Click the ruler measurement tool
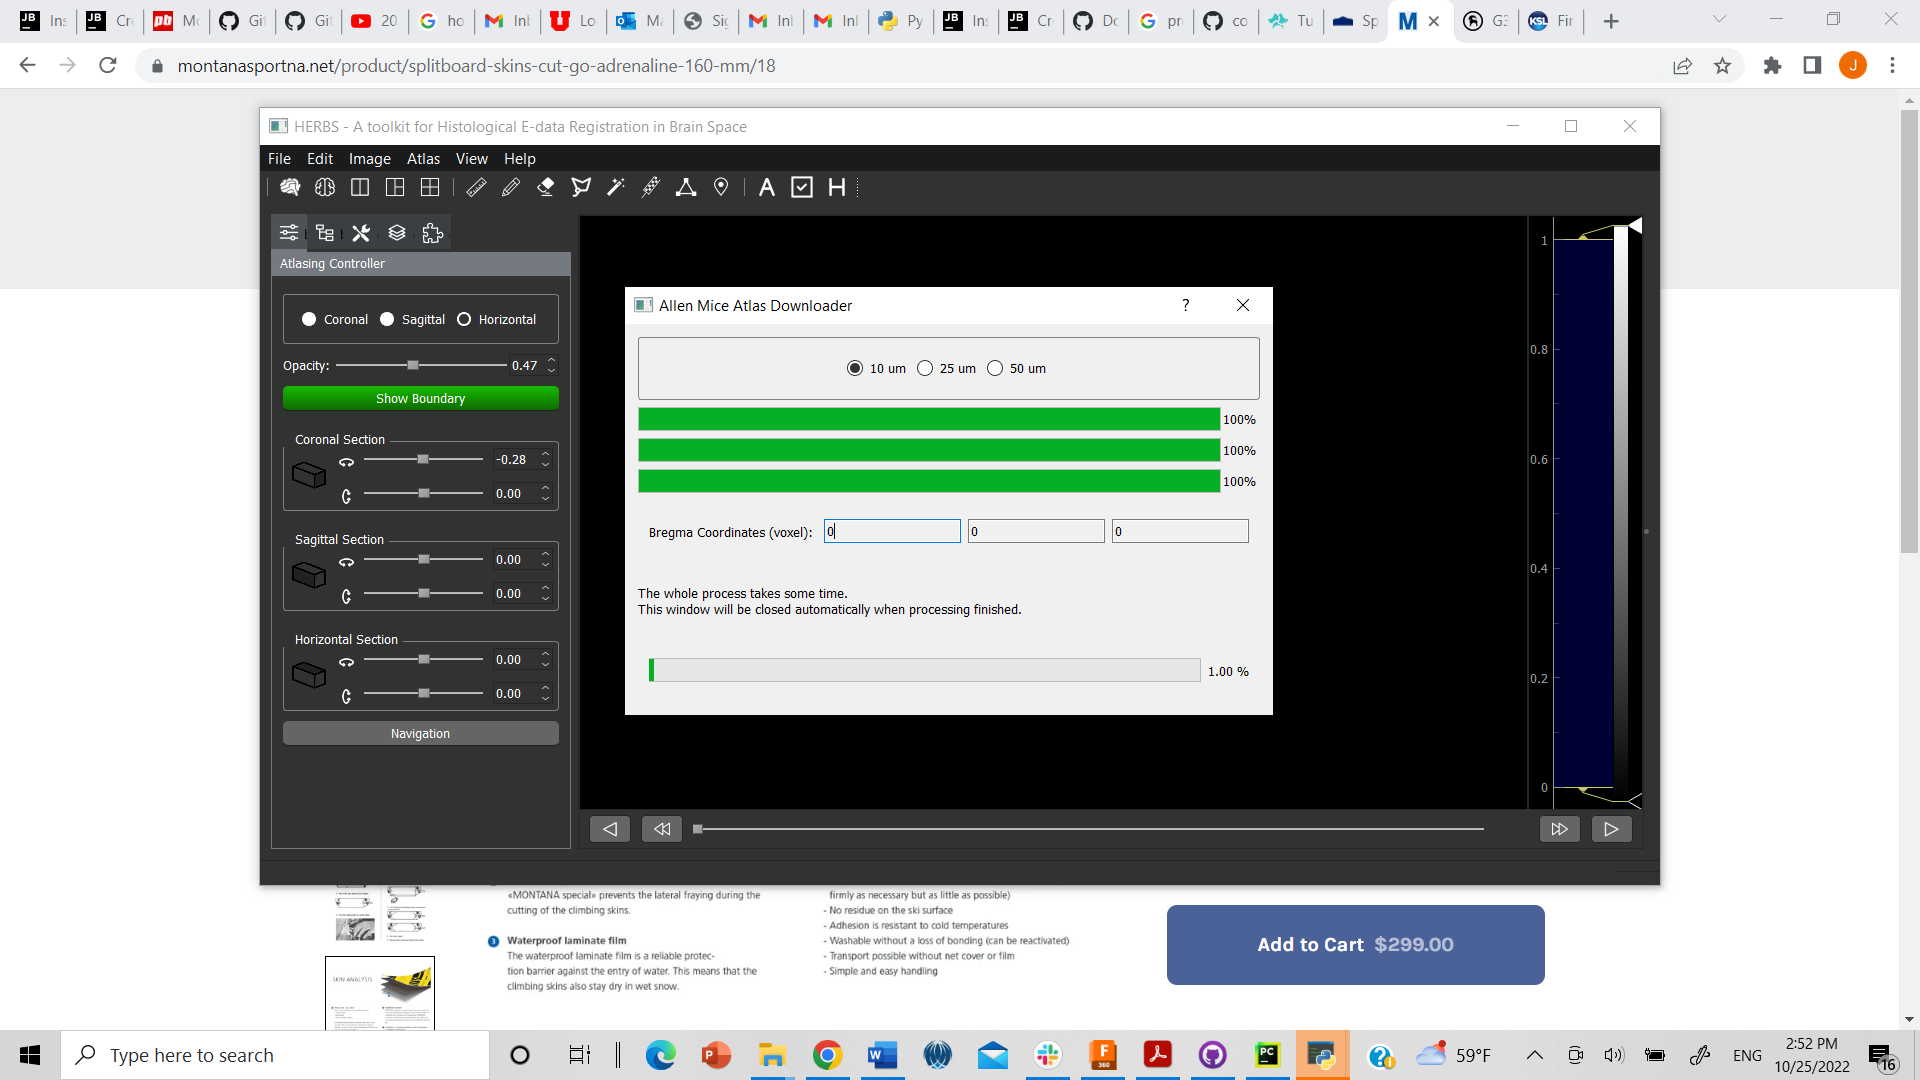 476,187
